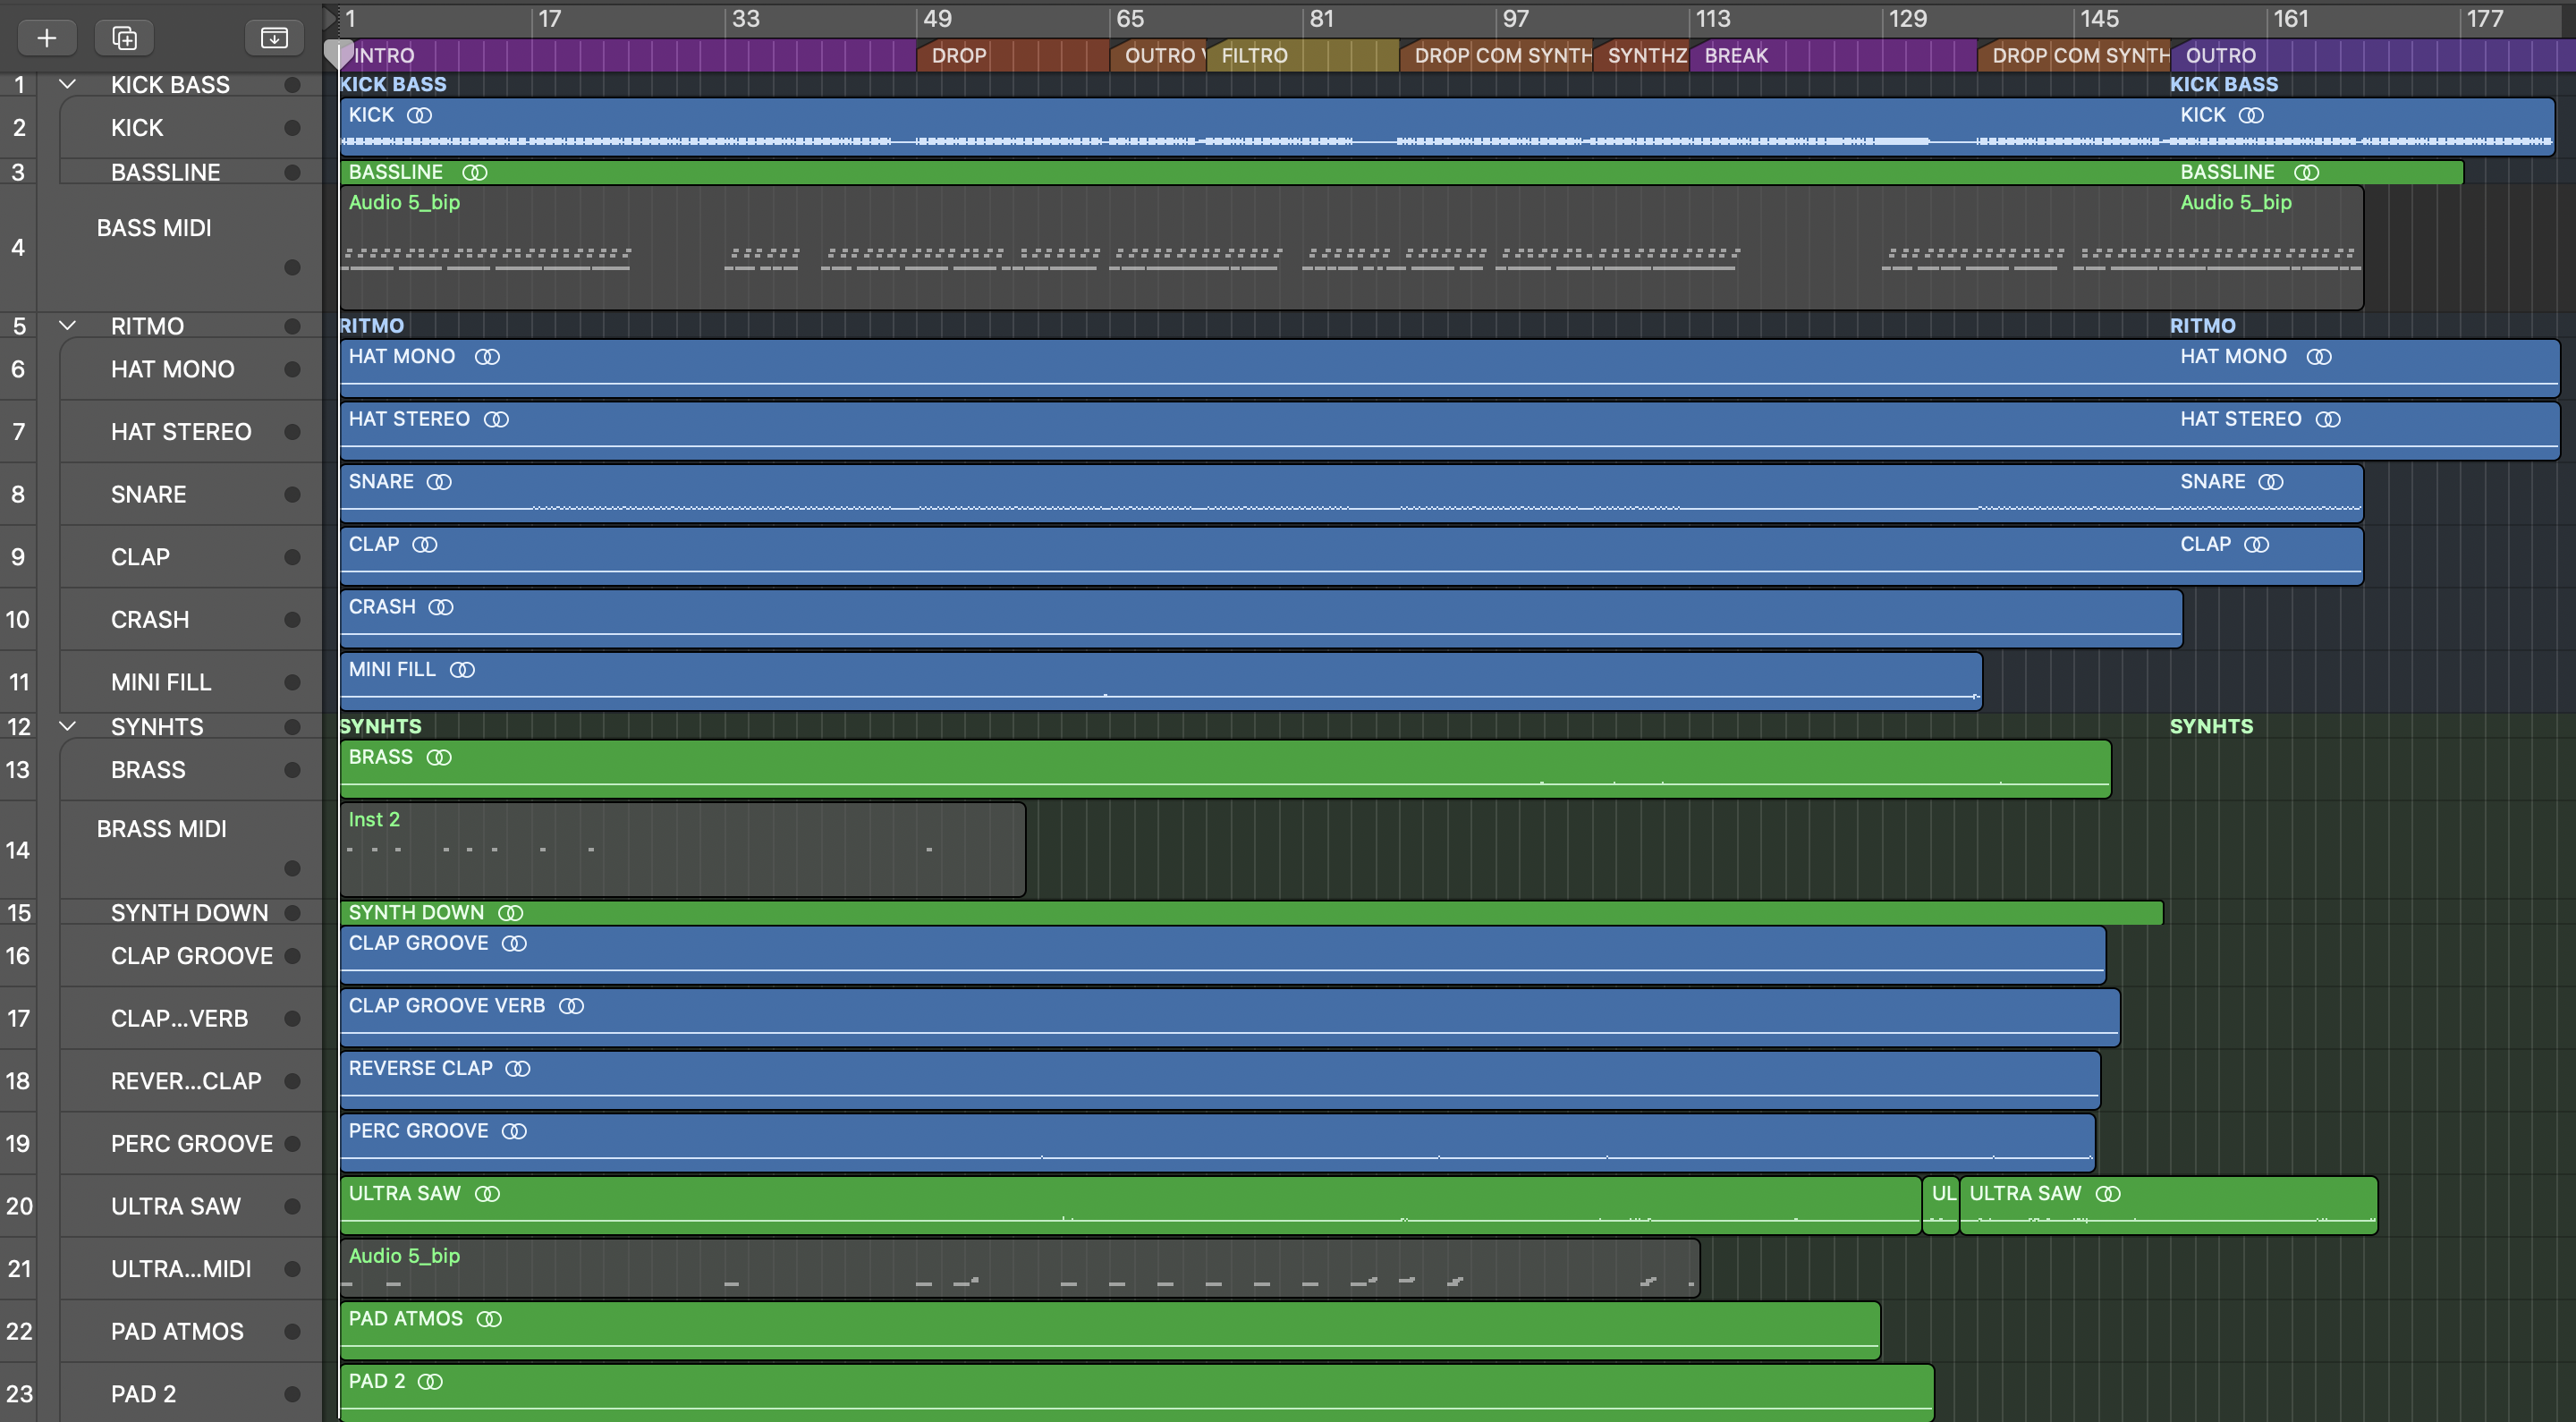Screen dimensions: 2576x1422
Task: Click the loop icon on BASSLINE region
Action: click(475, 172)
